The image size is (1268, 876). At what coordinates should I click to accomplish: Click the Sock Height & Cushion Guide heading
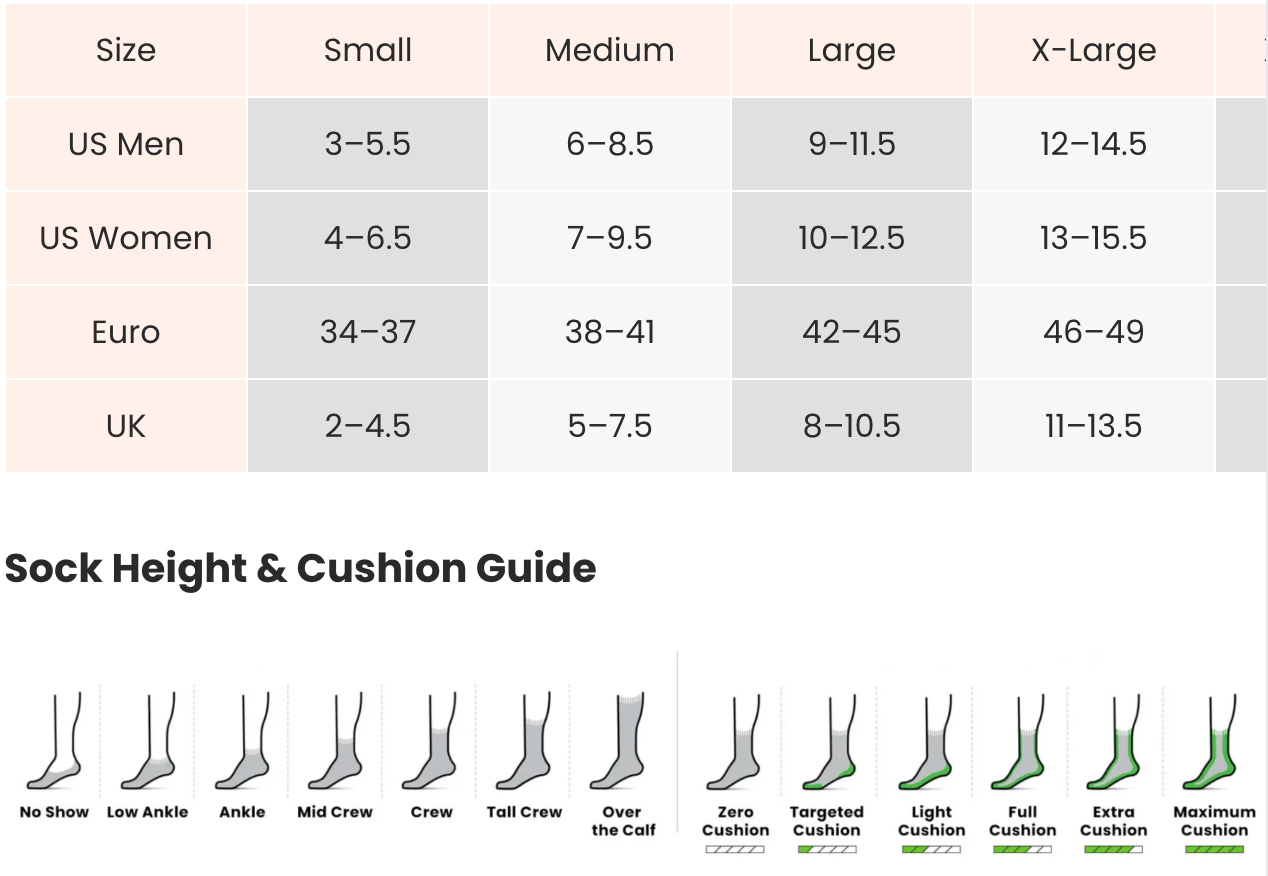301,568
